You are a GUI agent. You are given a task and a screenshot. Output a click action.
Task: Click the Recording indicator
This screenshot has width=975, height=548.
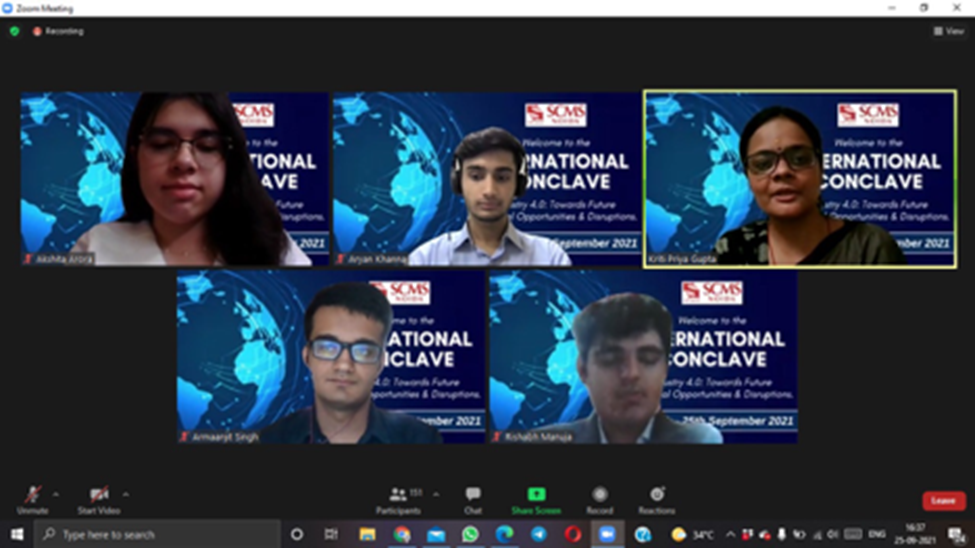tap(58, 31)
